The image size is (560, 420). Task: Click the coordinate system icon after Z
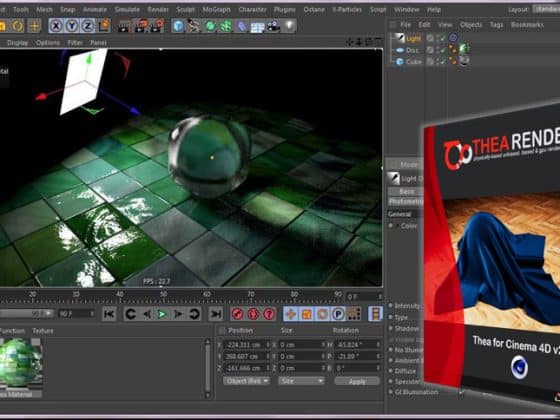tap(104, 26)
